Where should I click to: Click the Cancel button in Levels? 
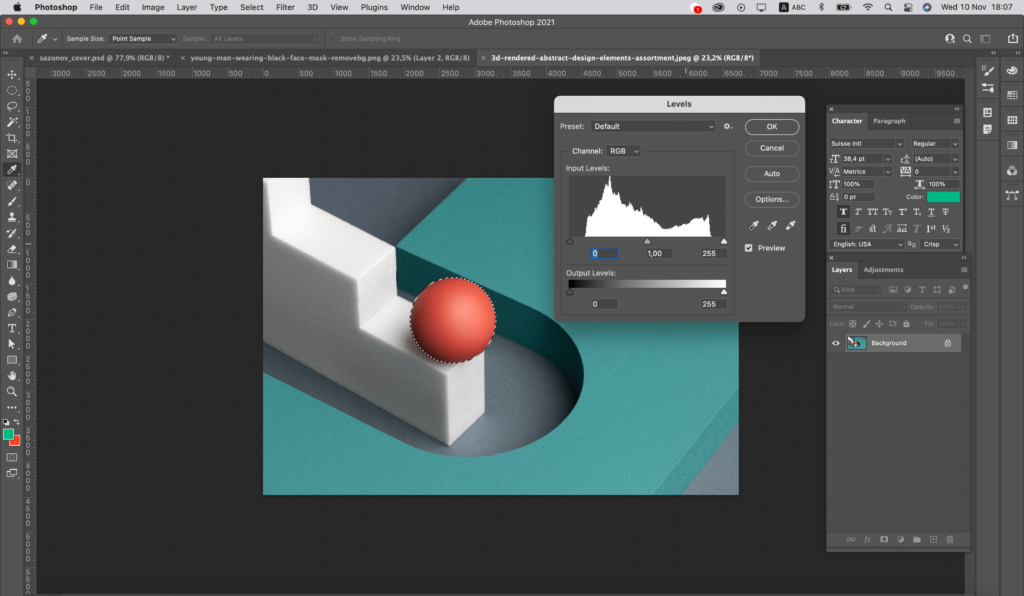[772, 148]
